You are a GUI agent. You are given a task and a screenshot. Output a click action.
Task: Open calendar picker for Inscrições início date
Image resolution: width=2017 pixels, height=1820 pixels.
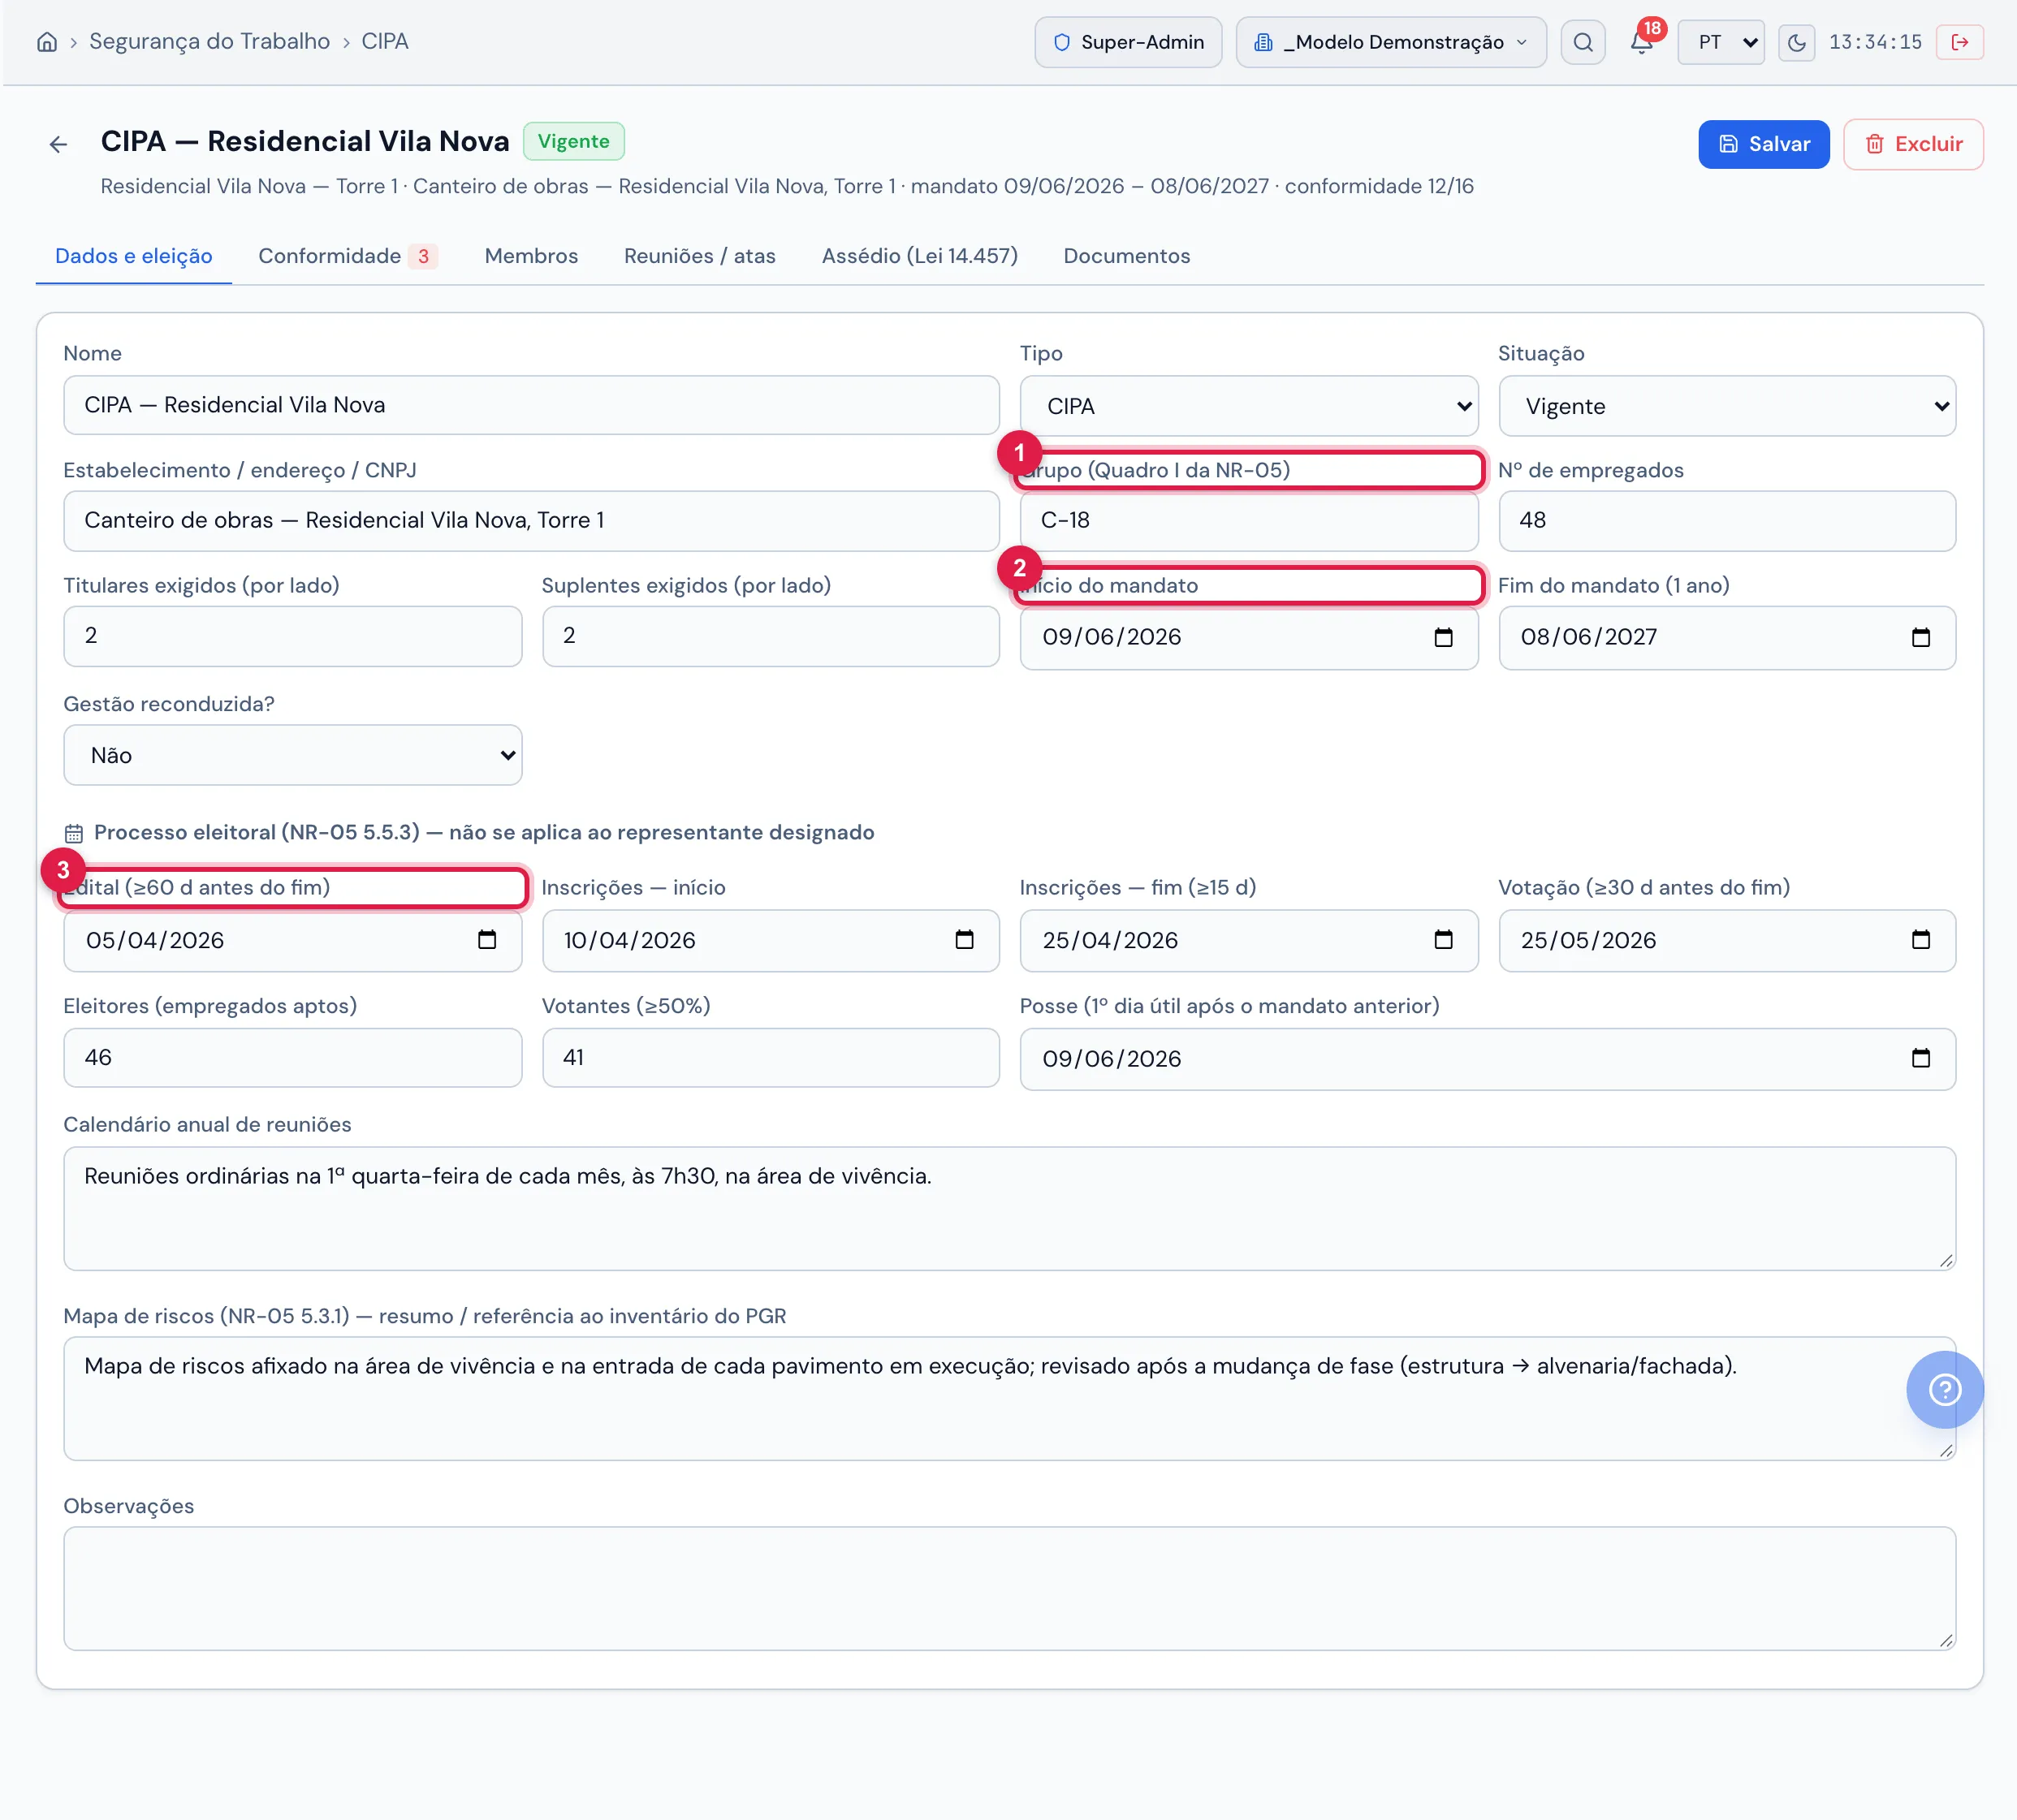[964, 940]
